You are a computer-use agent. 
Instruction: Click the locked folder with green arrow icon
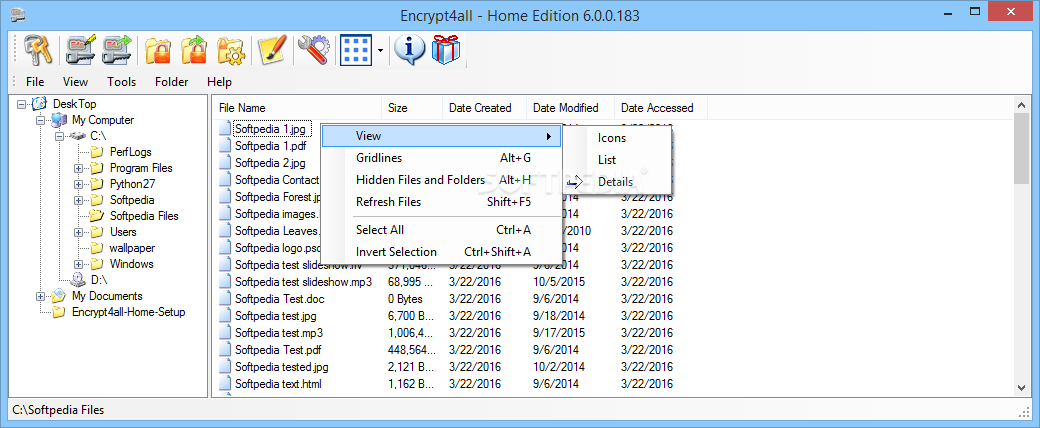(194, 50)
